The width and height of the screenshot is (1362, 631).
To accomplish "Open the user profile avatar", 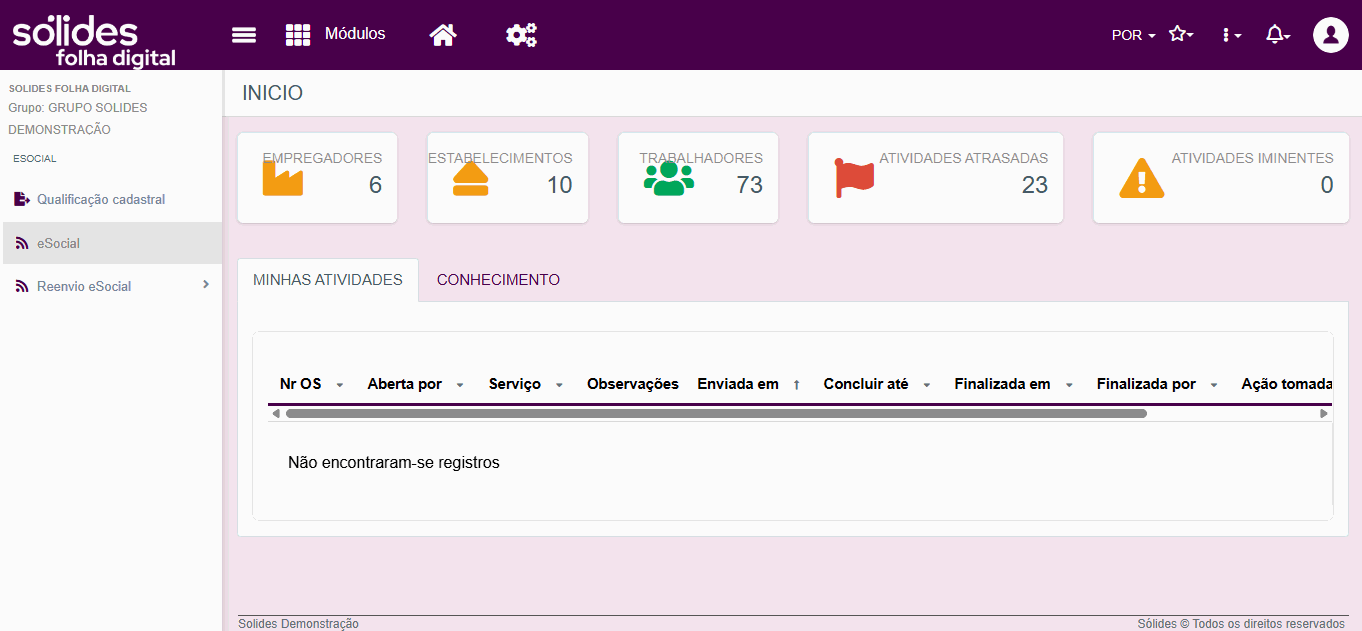I will (x=1331, y=35).
